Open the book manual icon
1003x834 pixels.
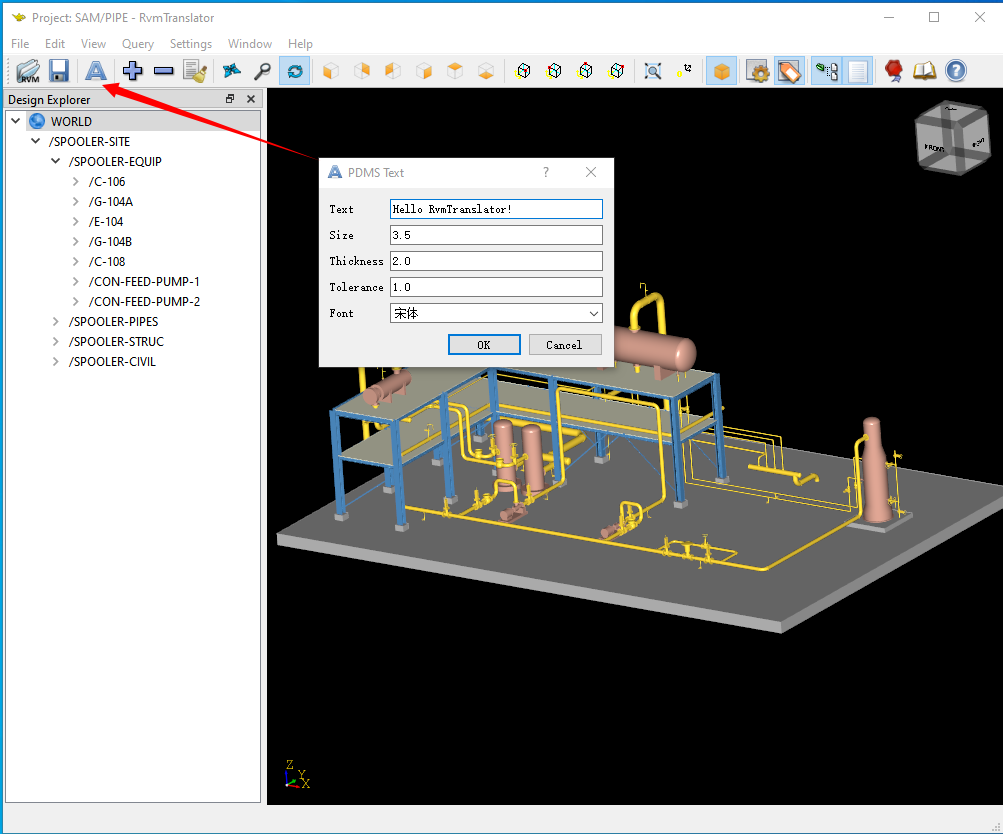(x=924, y=71)
